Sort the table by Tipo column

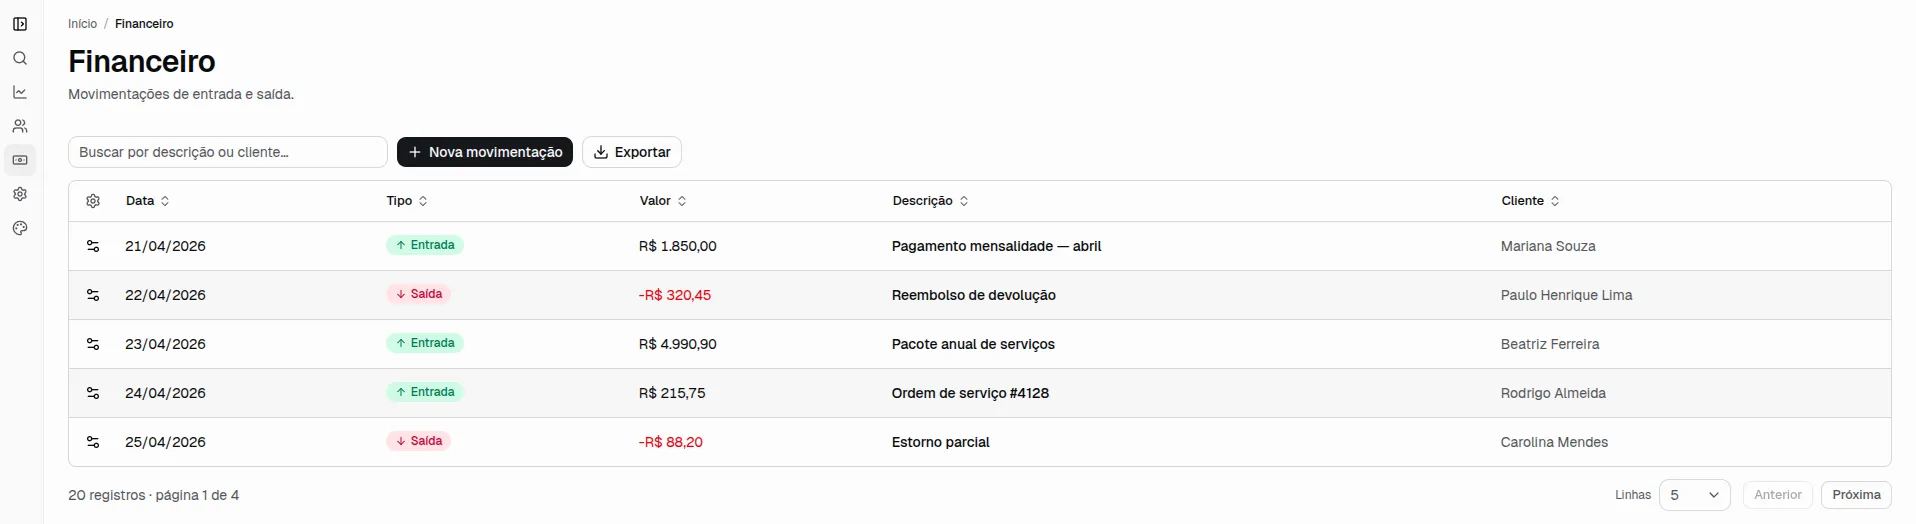click(x=407, y=201)
